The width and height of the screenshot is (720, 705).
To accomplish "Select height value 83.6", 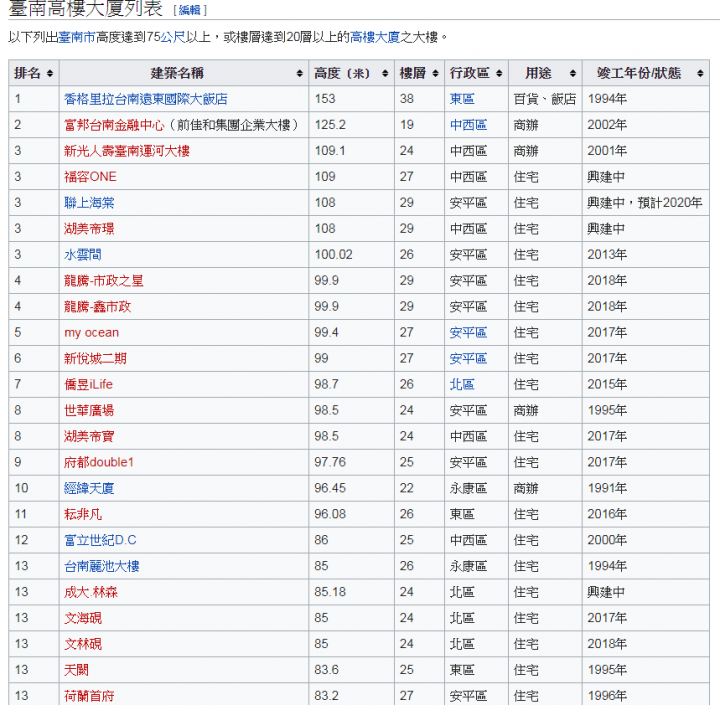I will pos(326,670).
